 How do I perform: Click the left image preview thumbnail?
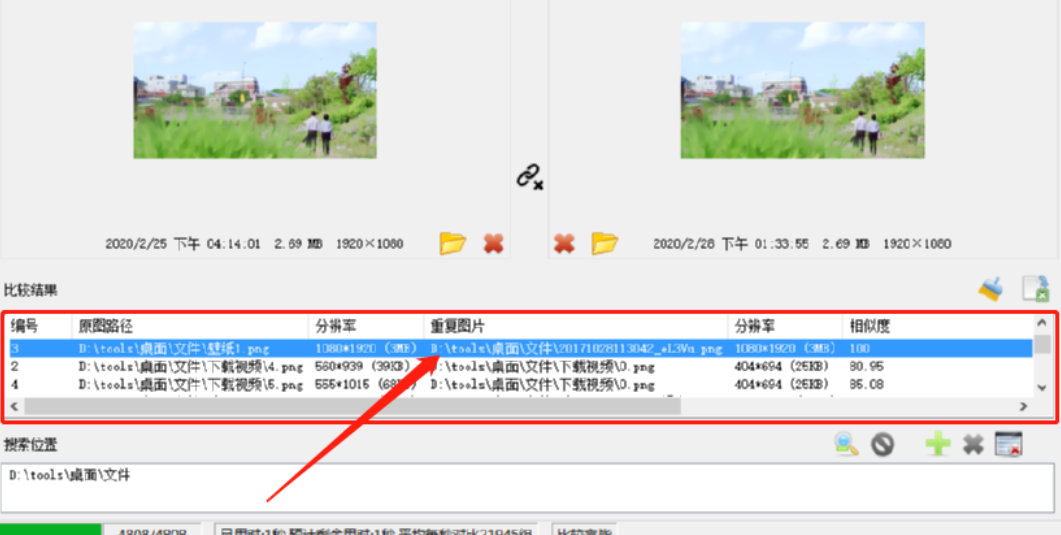[x=255, y=90]
